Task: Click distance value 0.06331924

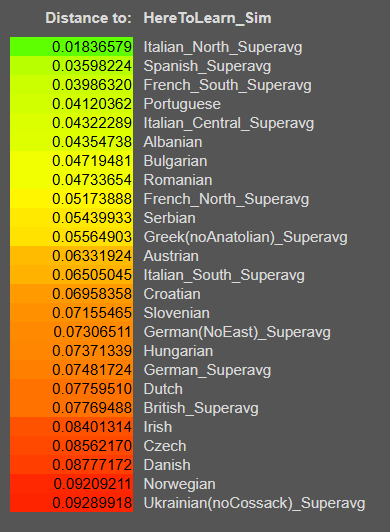Action: 92,256
